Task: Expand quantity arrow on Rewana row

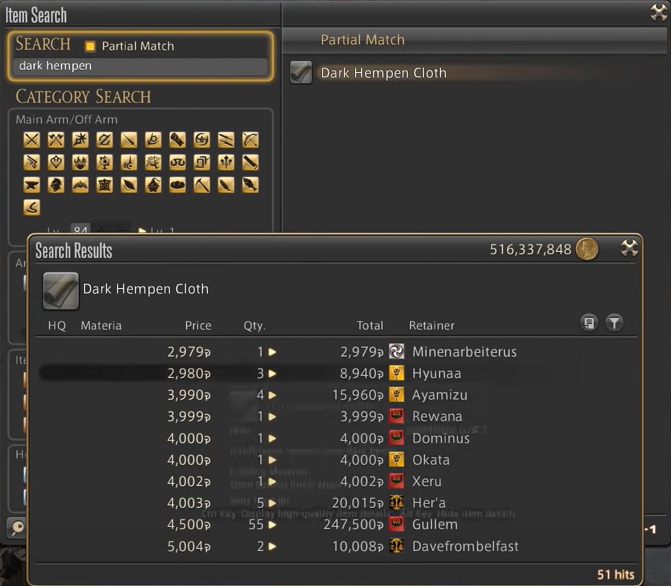Action: [272, 416]
